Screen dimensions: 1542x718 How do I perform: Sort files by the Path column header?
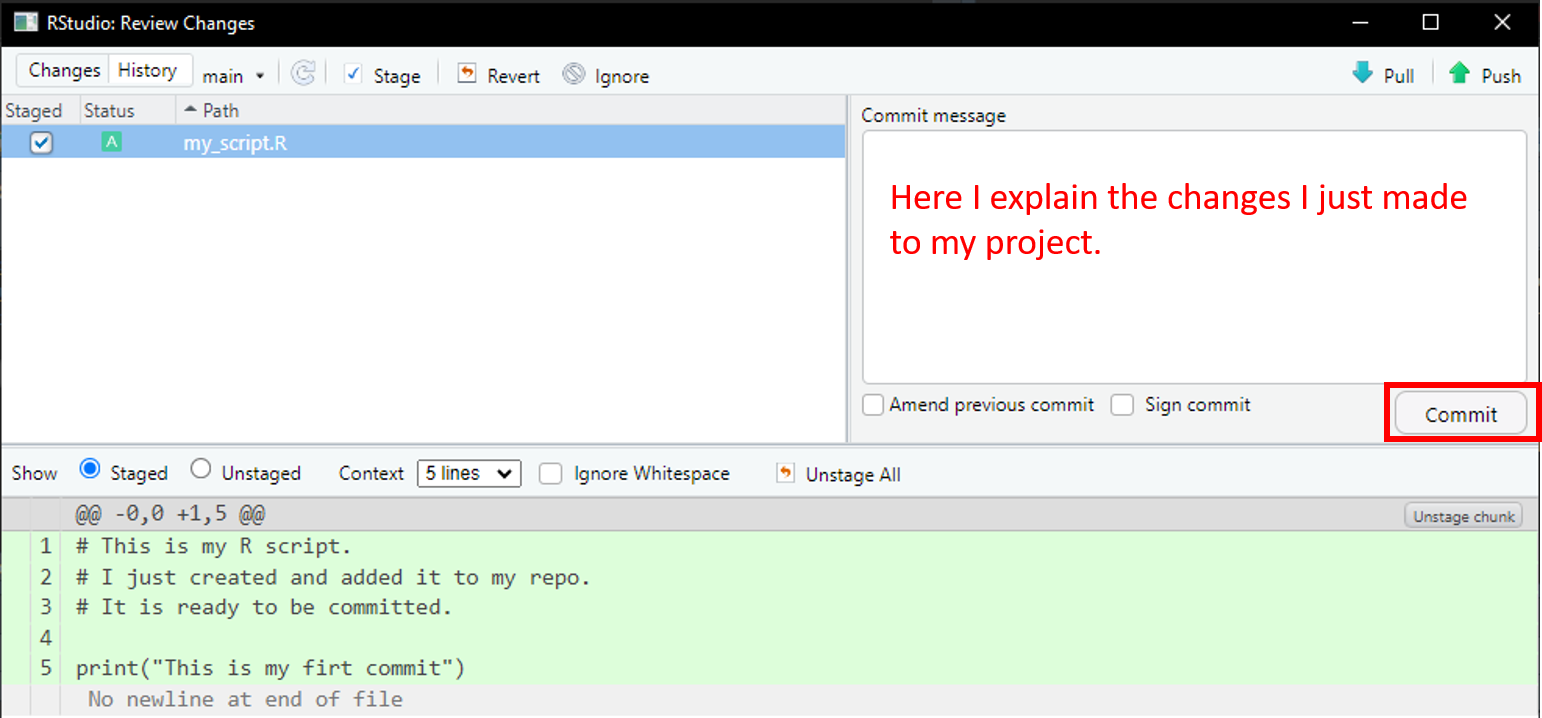click(220, 110)
